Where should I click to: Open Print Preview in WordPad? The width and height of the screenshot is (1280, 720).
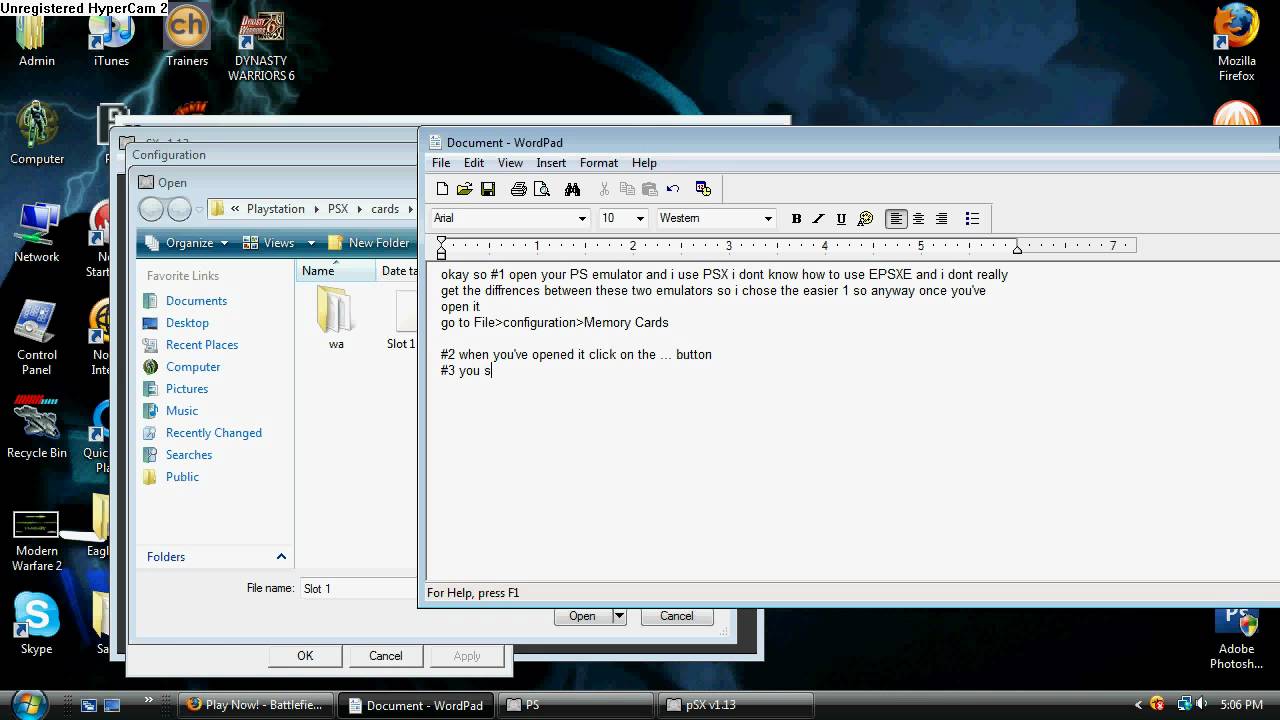pos(542,189)
